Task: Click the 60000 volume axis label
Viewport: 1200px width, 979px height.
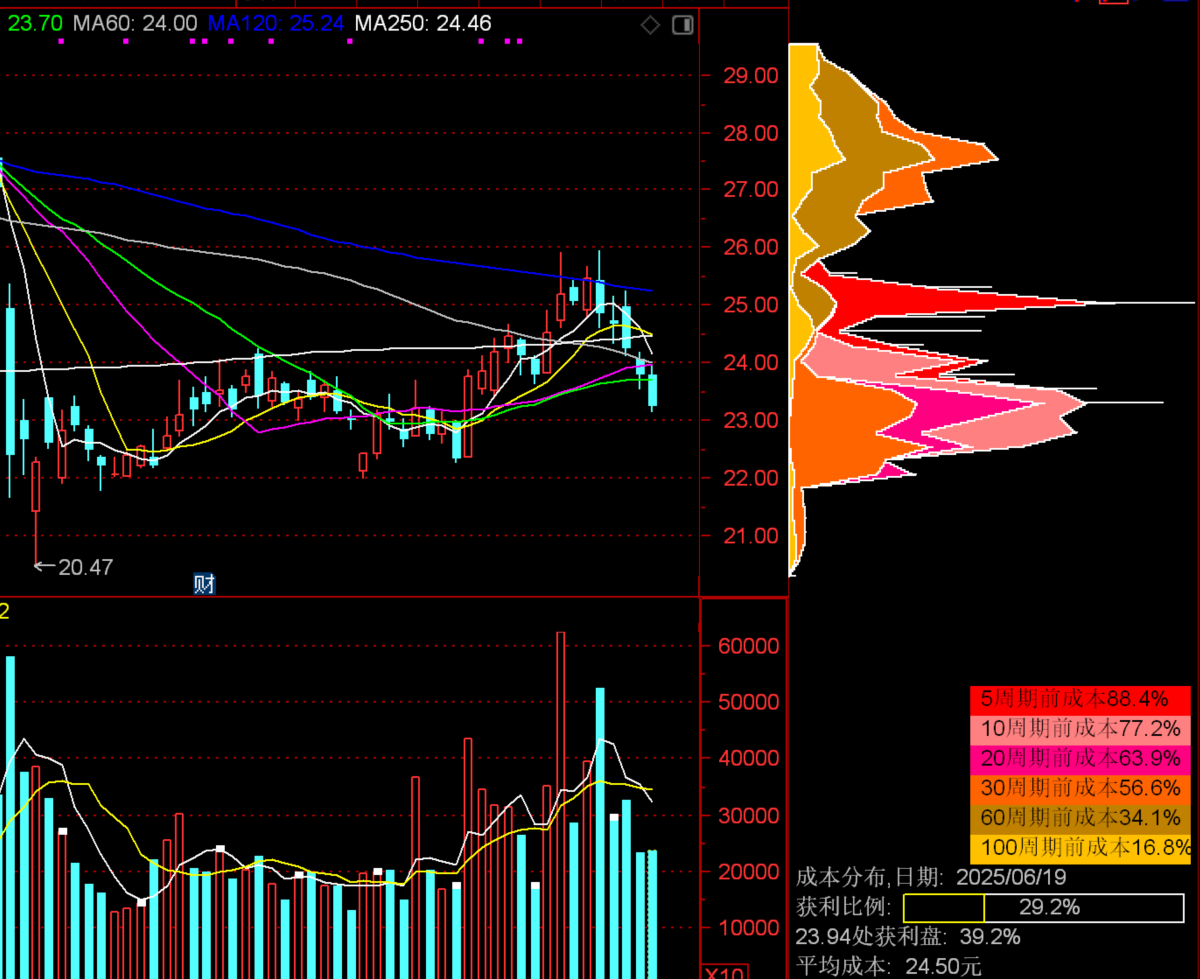Action: pyautogui.click(x=749, y=646)
